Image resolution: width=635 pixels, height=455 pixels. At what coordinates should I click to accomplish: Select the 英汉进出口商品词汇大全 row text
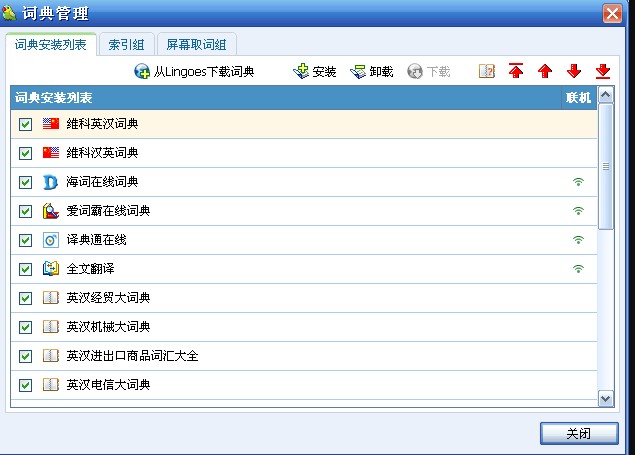coord(132,356)
